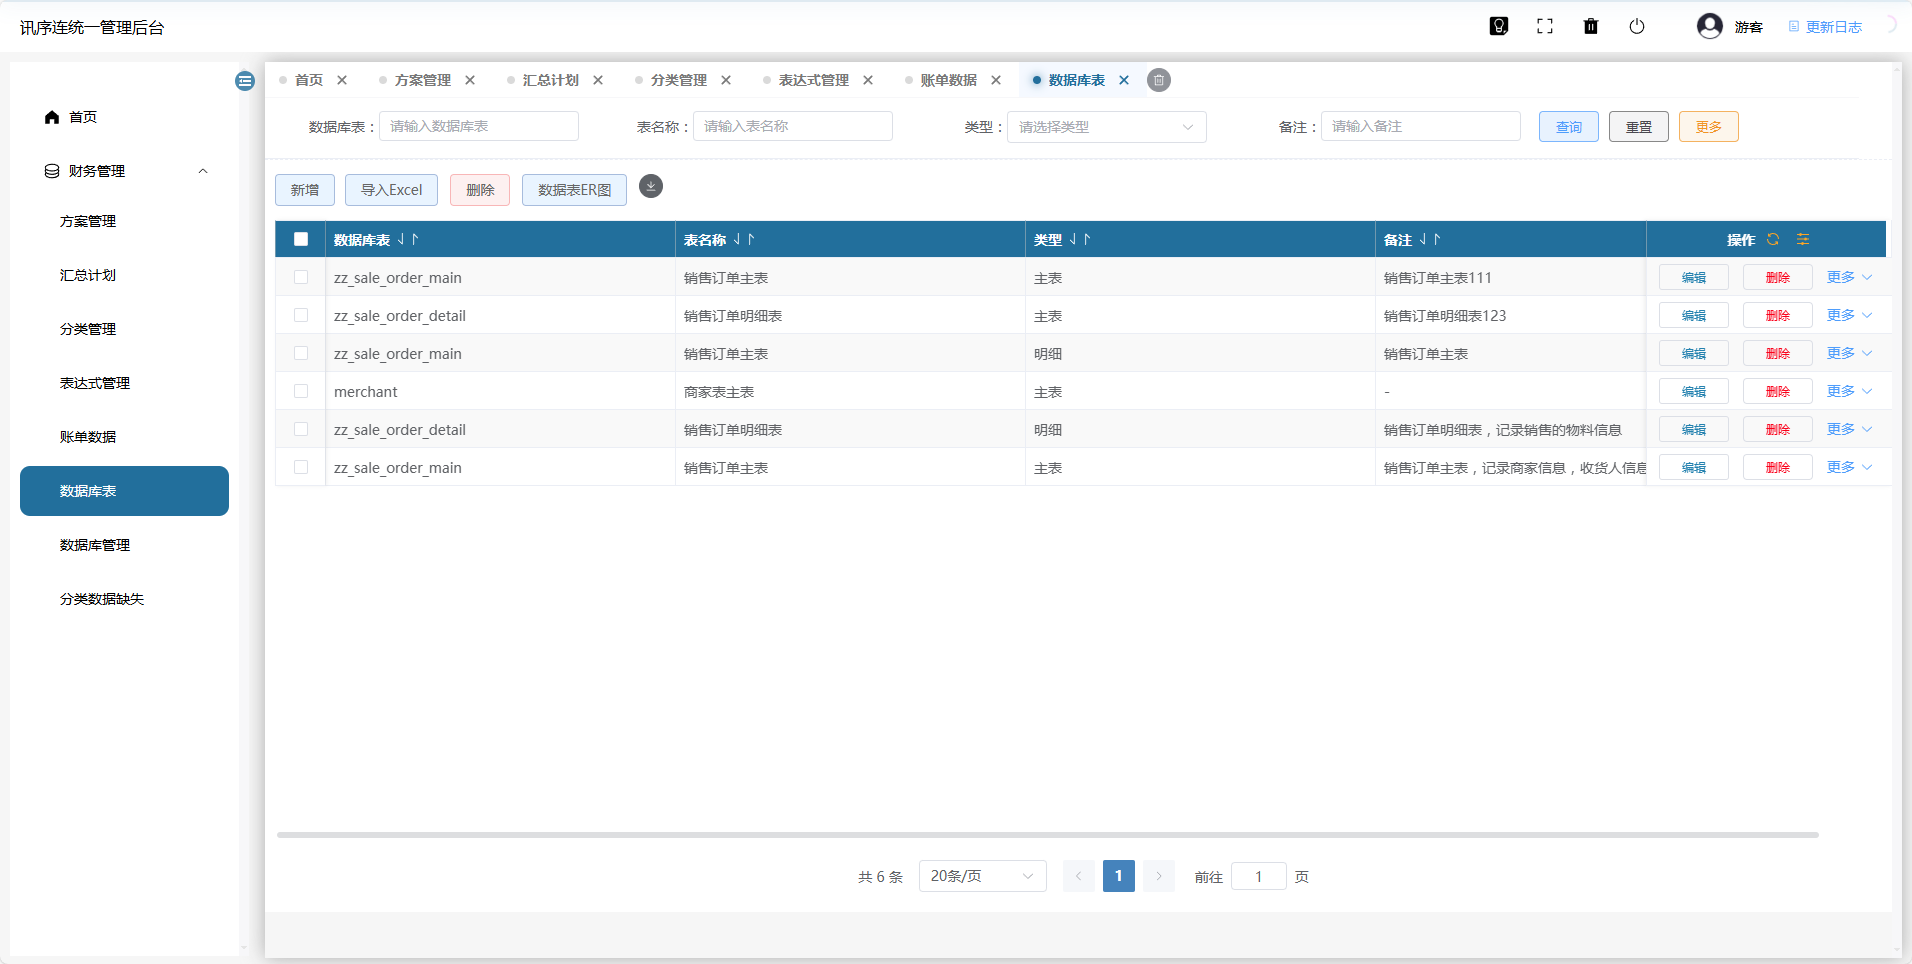Sort by 类型 column arrows

tap(1080, 239)
